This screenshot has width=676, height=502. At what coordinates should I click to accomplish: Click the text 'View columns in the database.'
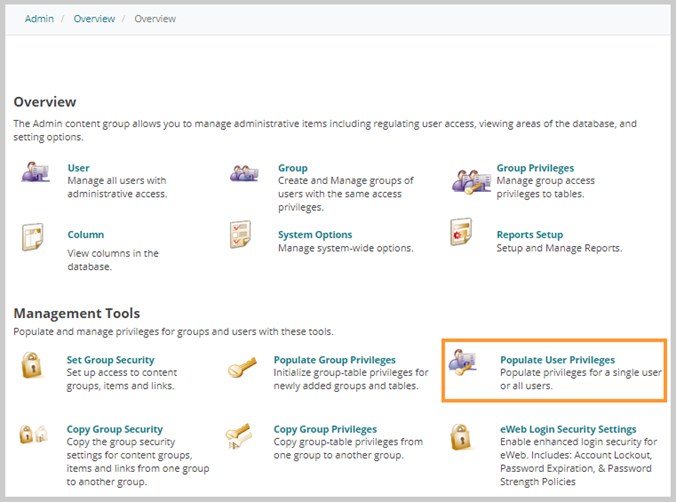113,260
